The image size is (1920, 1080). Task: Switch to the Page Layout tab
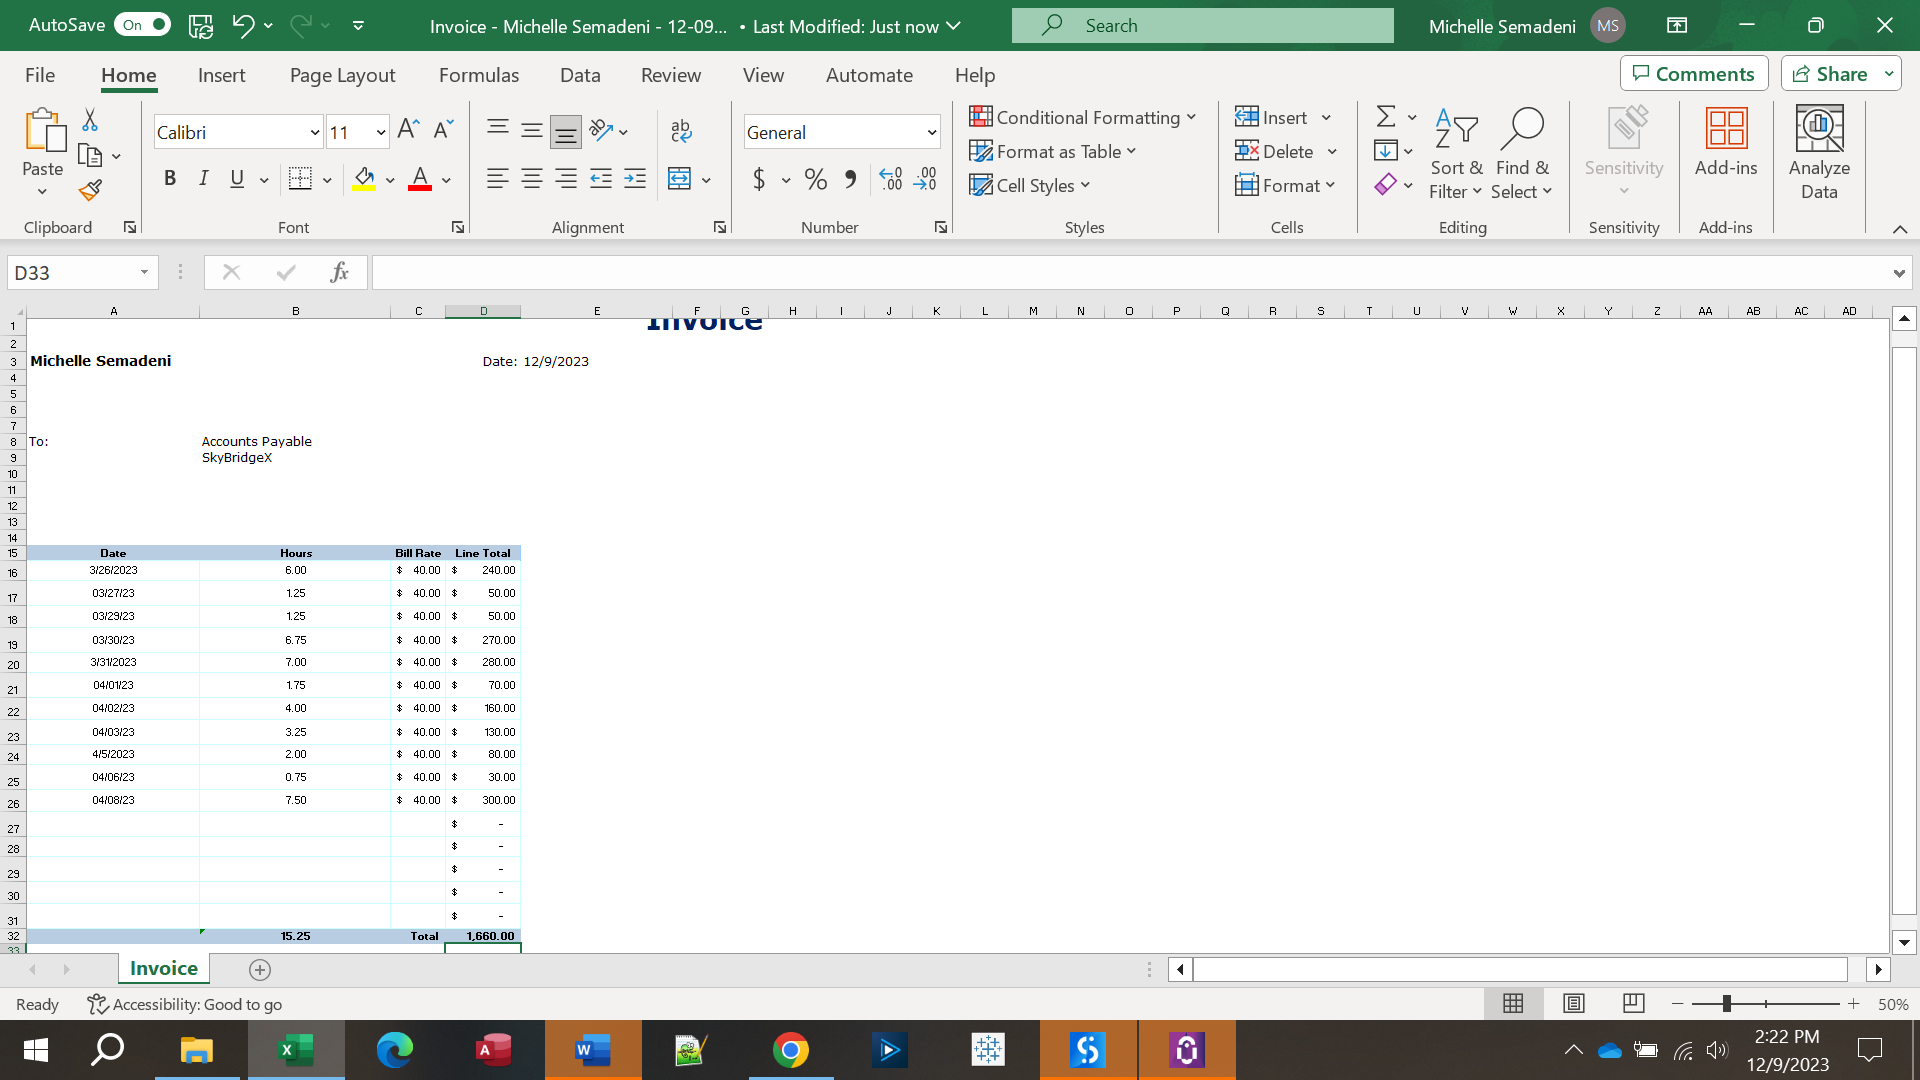(342, 75)
